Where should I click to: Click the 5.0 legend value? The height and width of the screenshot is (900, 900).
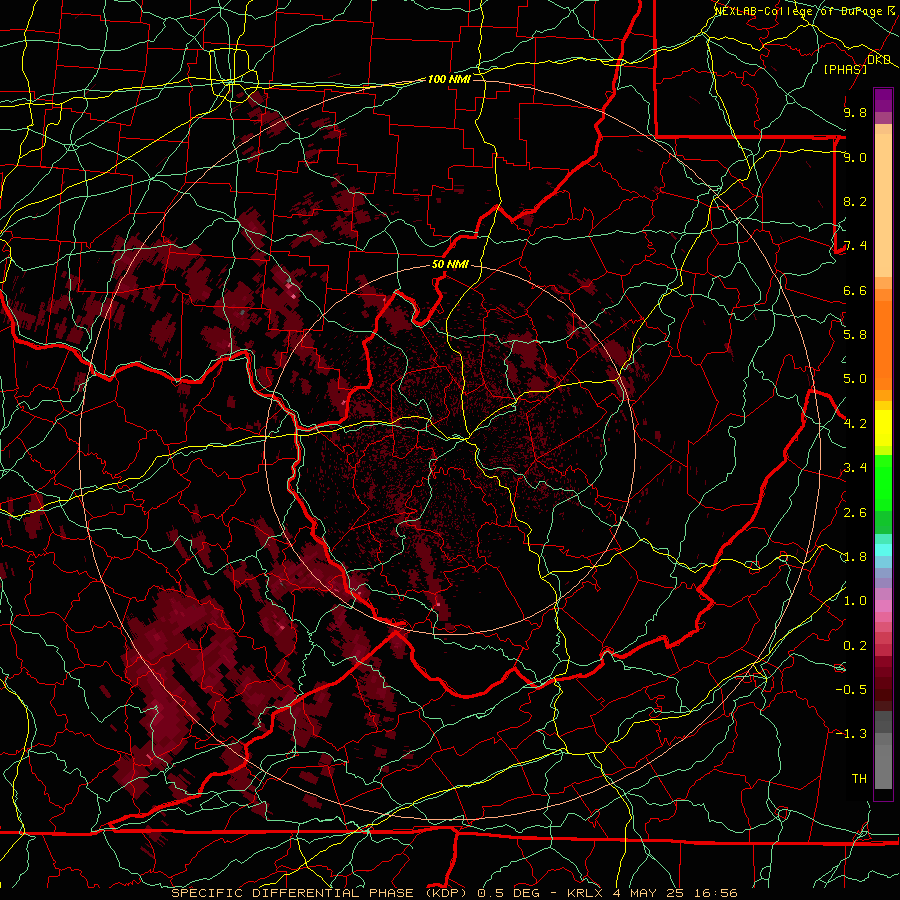[855, 379]
